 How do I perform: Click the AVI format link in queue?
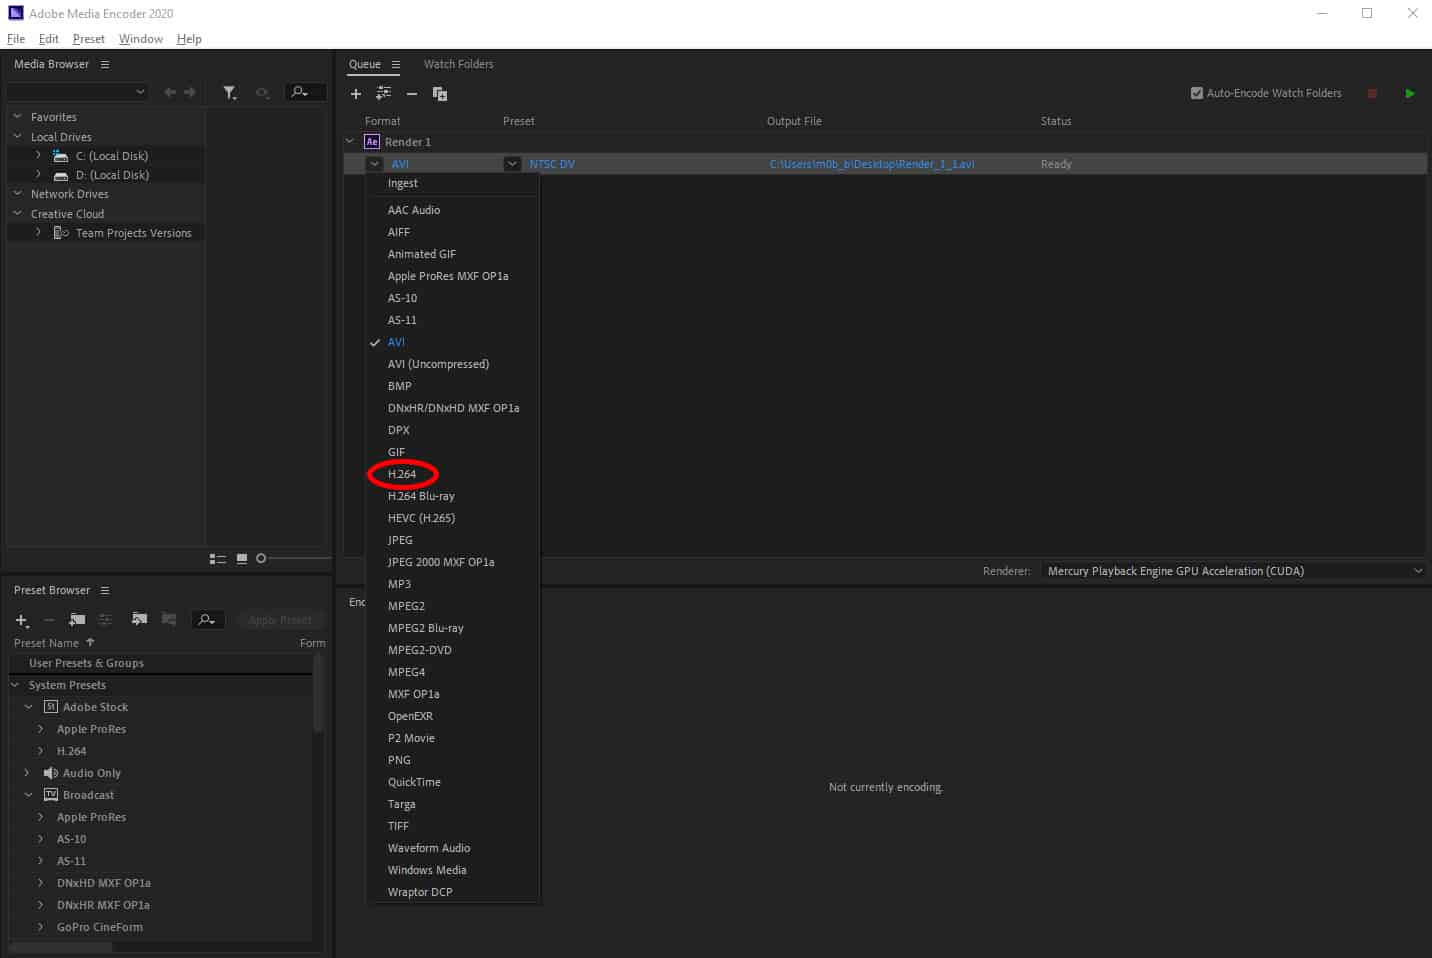pos(400,164)
